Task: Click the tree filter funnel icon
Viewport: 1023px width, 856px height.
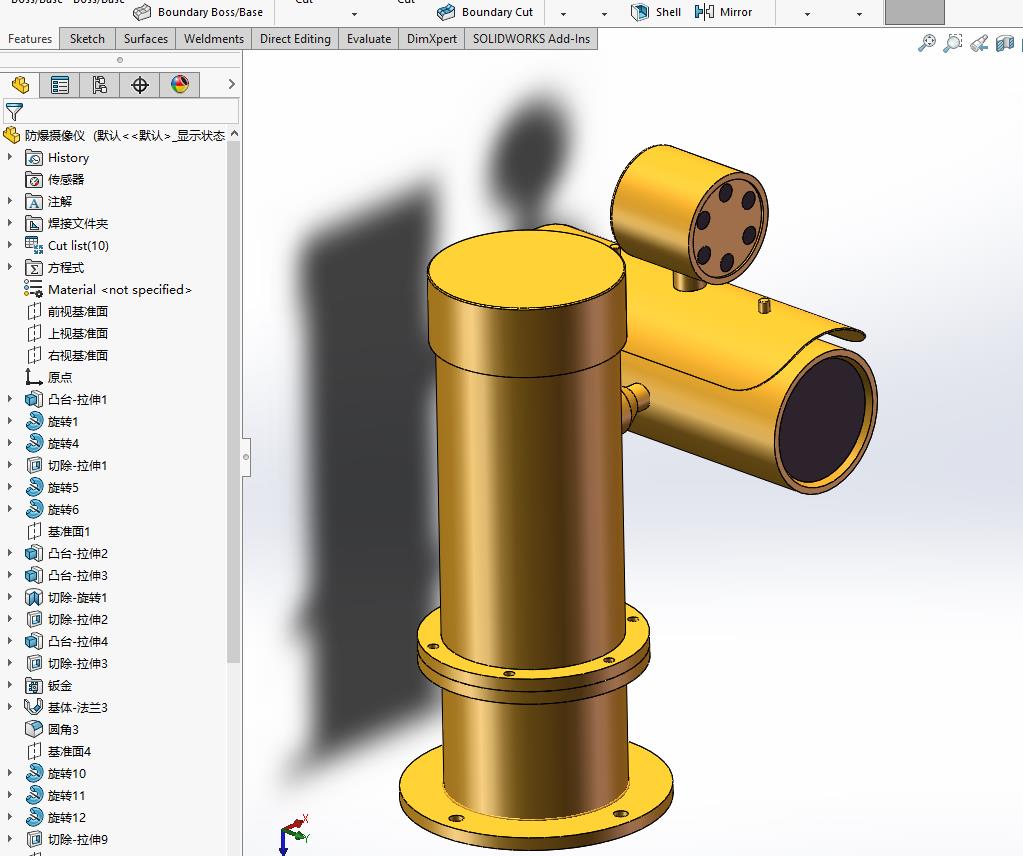Action: click(14, 112)
